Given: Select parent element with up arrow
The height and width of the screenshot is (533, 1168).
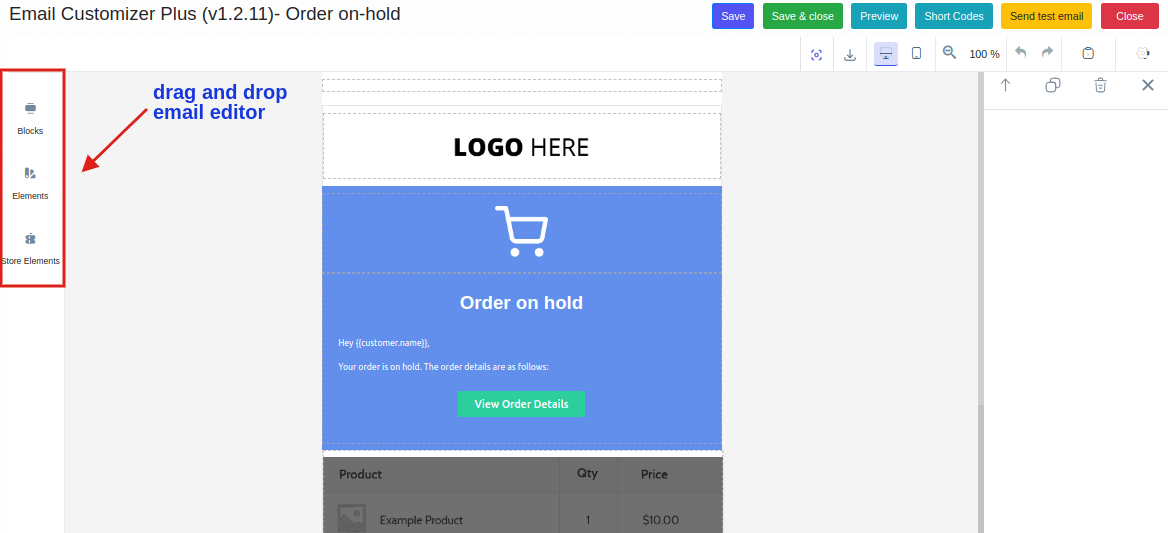Looking at the screenshot, I should (1006, 86).
